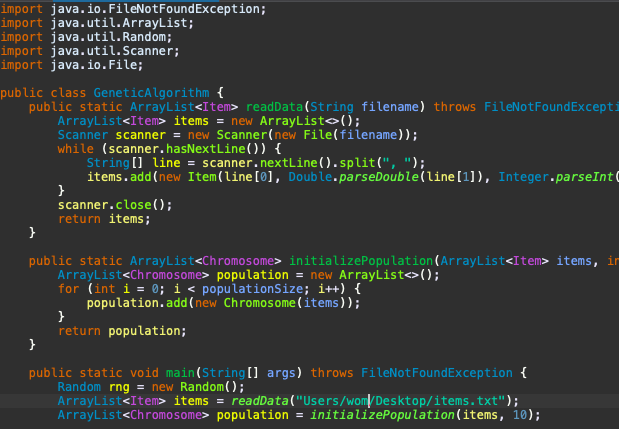Viewport: 619px width, 429px height.
Task: Click the split method call
Action: tap(357, 163)
